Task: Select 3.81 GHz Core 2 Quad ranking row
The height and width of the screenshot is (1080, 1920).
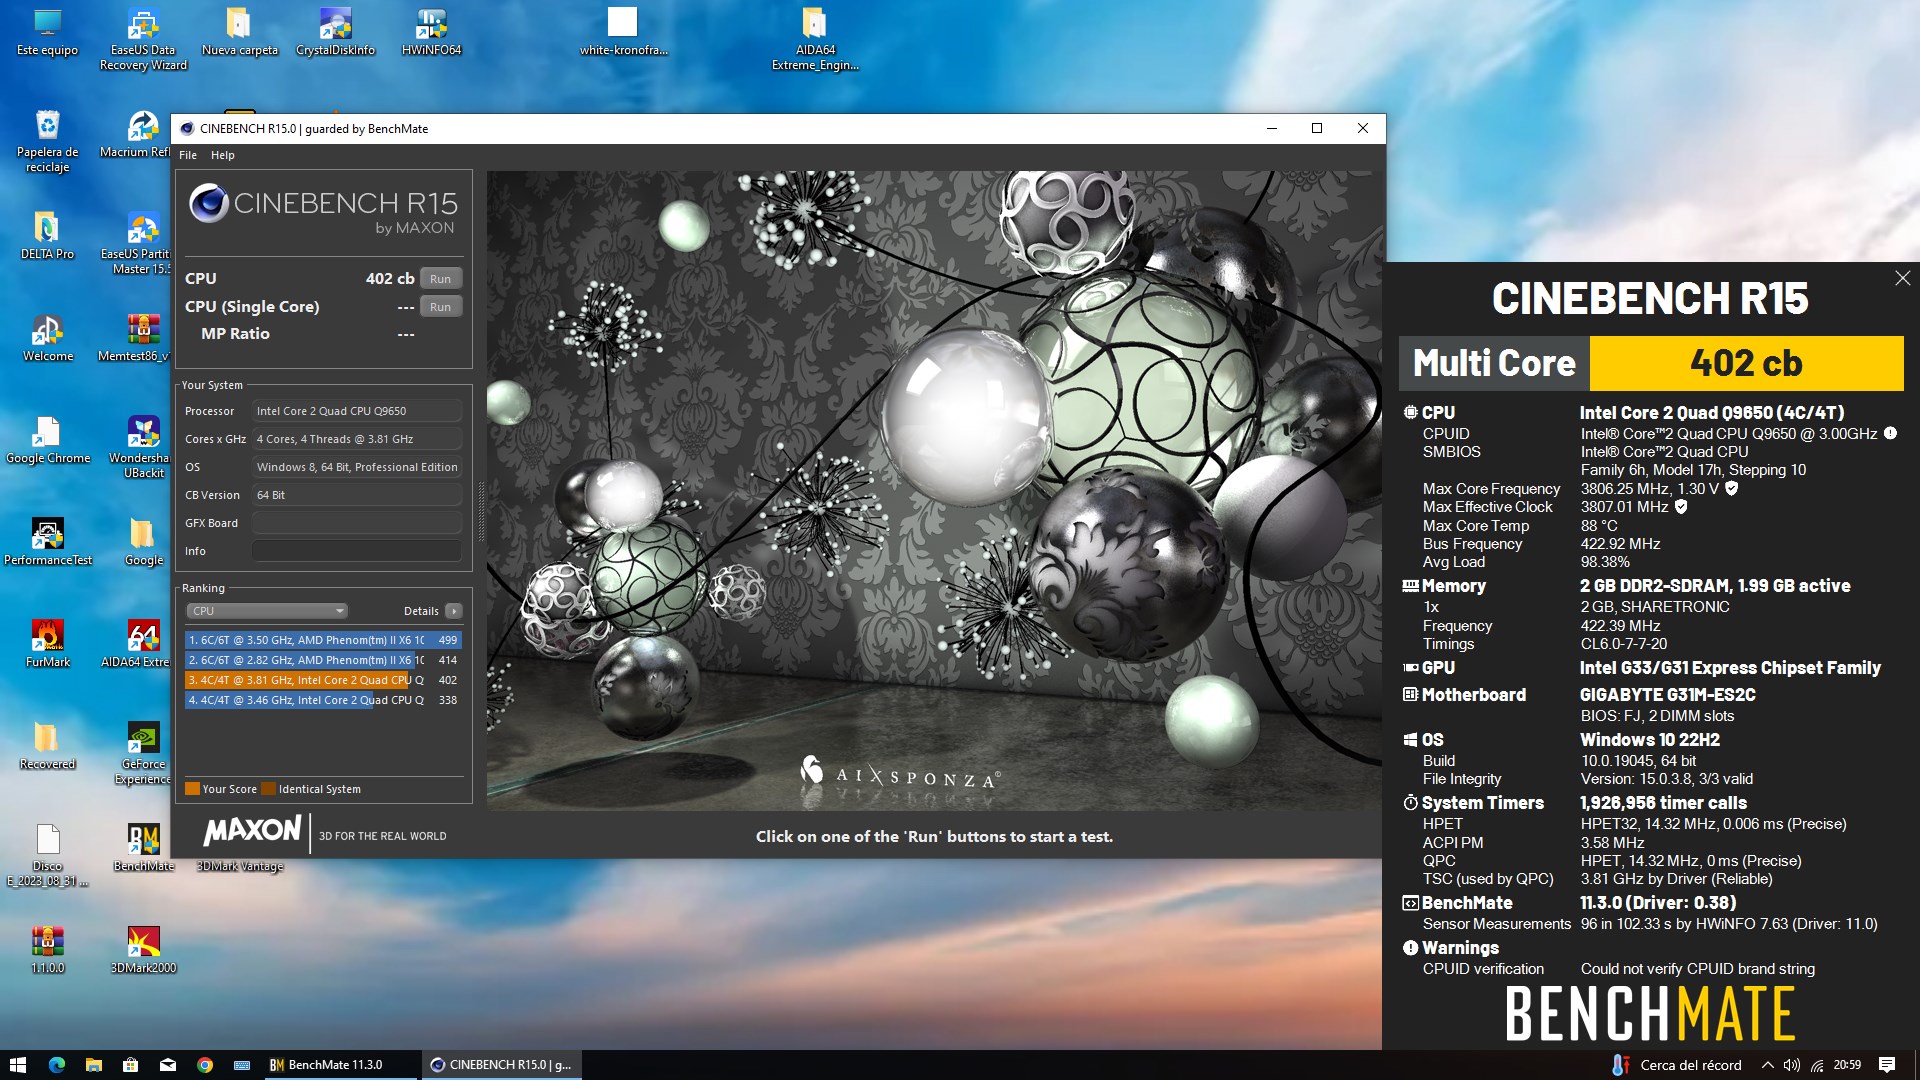Action: [x=323, y=680]
